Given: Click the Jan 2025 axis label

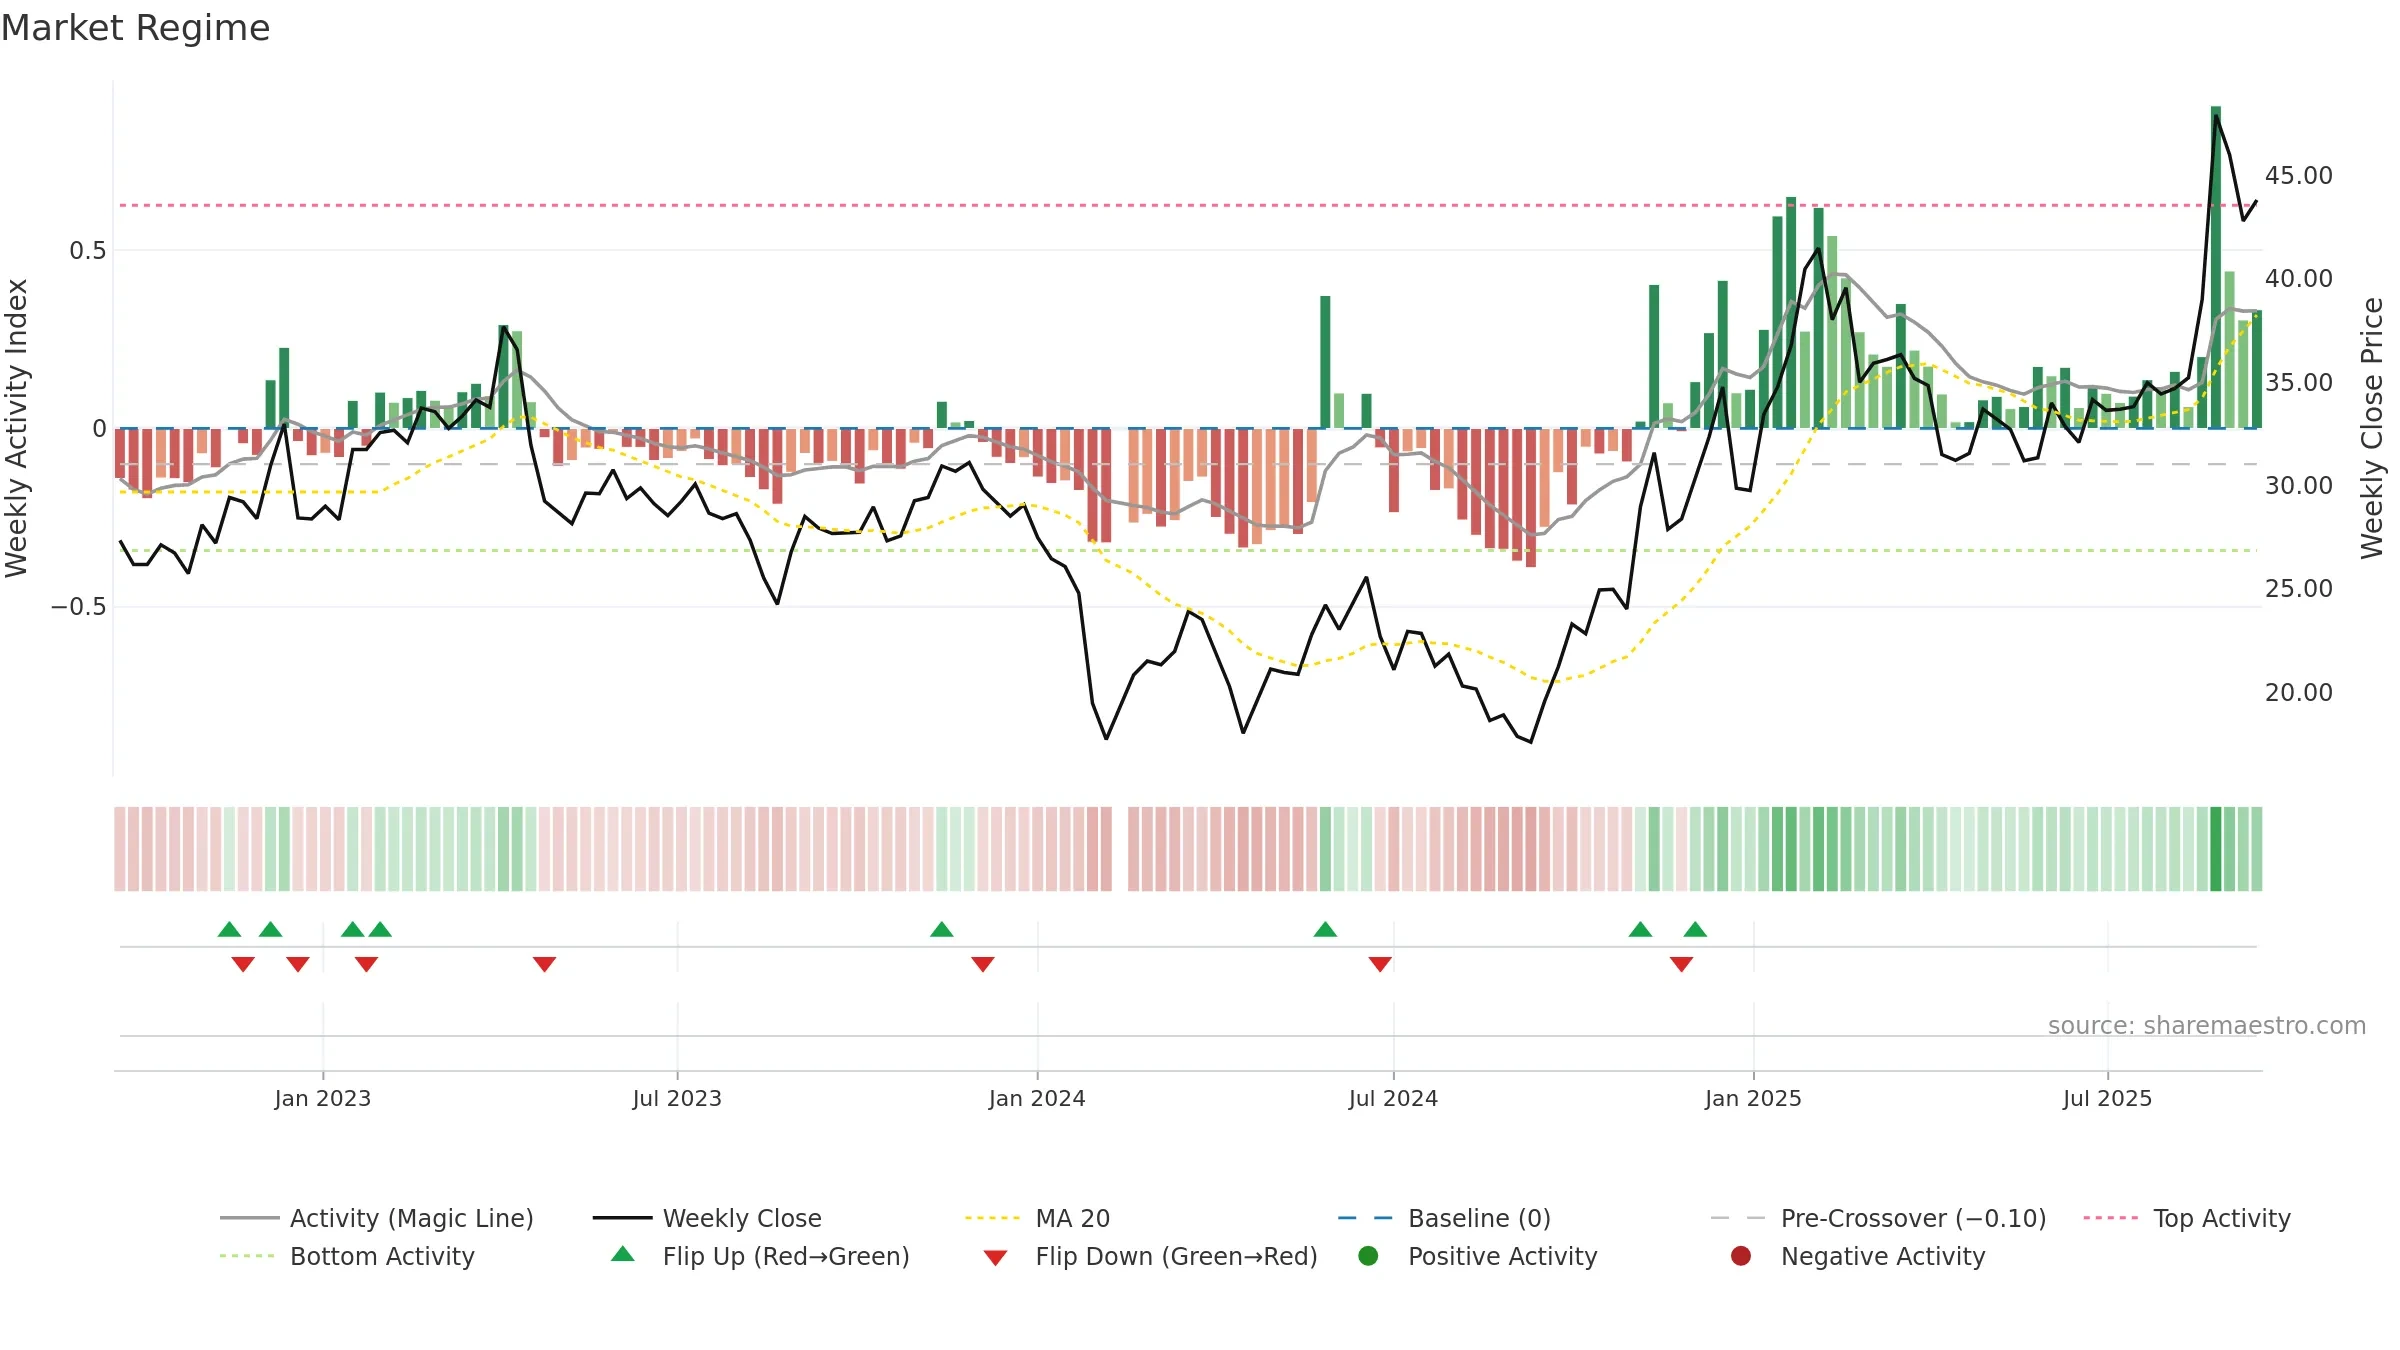Looking at the screenshot, I should click(1753, 1098).
